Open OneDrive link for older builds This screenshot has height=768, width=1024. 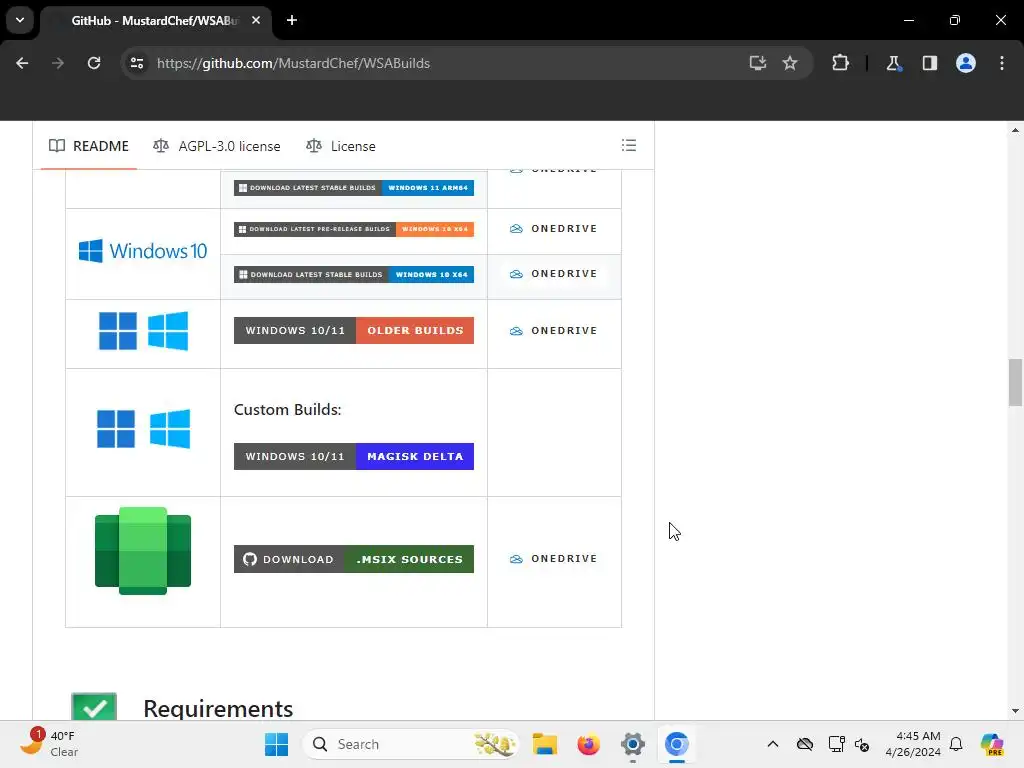pos(554,330)
